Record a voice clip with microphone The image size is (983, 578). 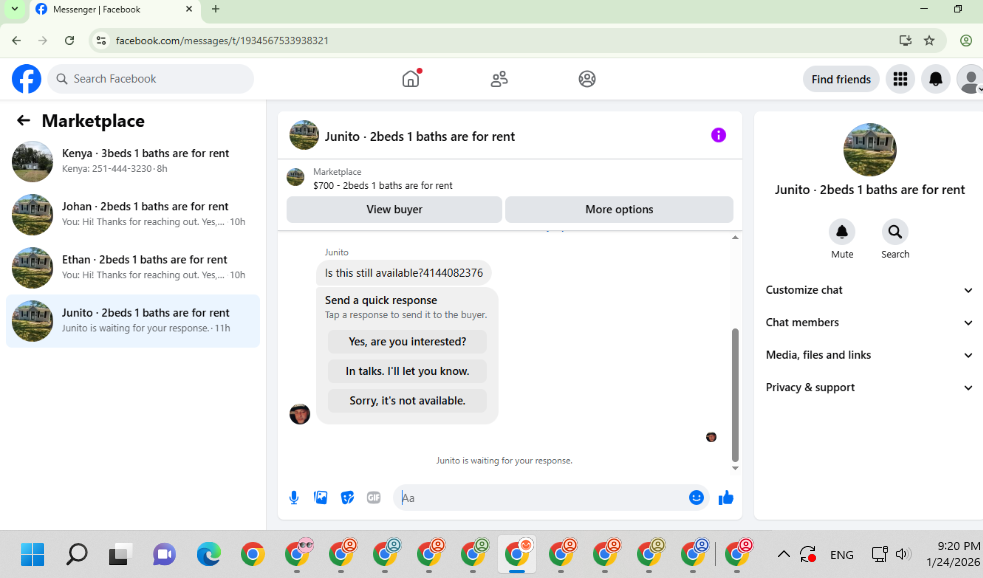click(x=293, y=498)
